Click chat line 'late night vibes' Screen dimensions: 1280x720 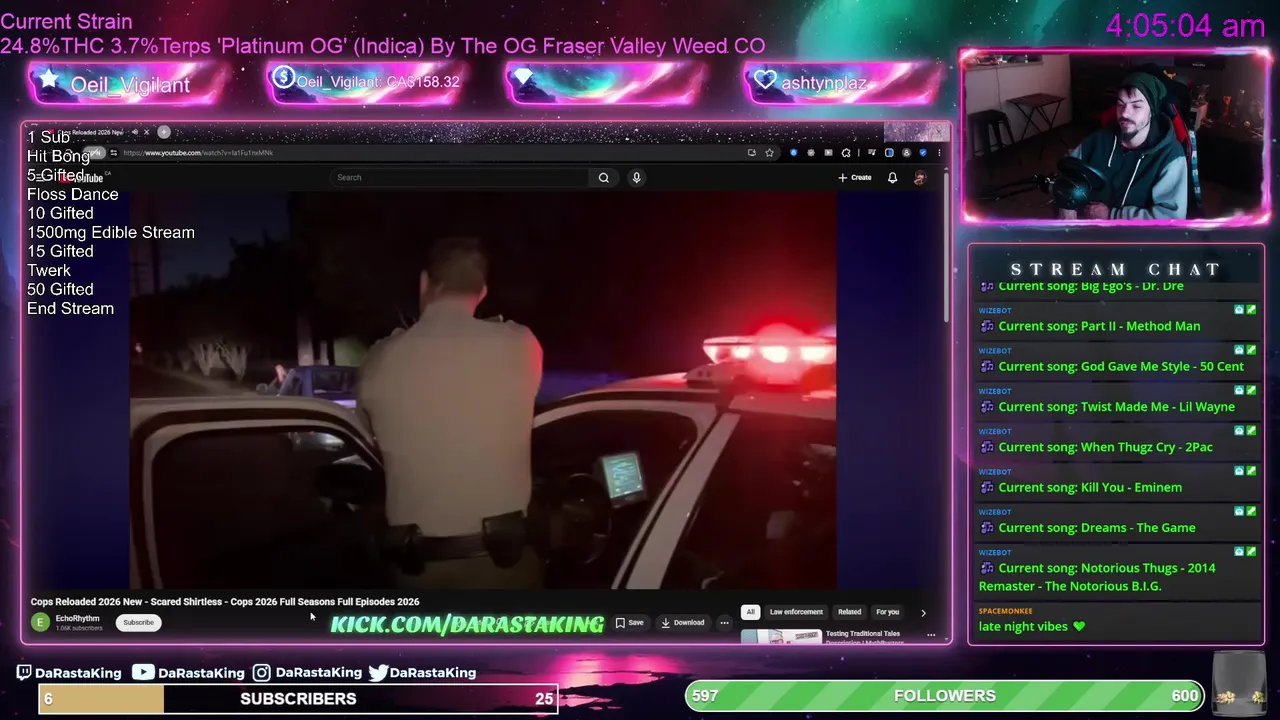pyautogui.click(x=1031, y=627)
